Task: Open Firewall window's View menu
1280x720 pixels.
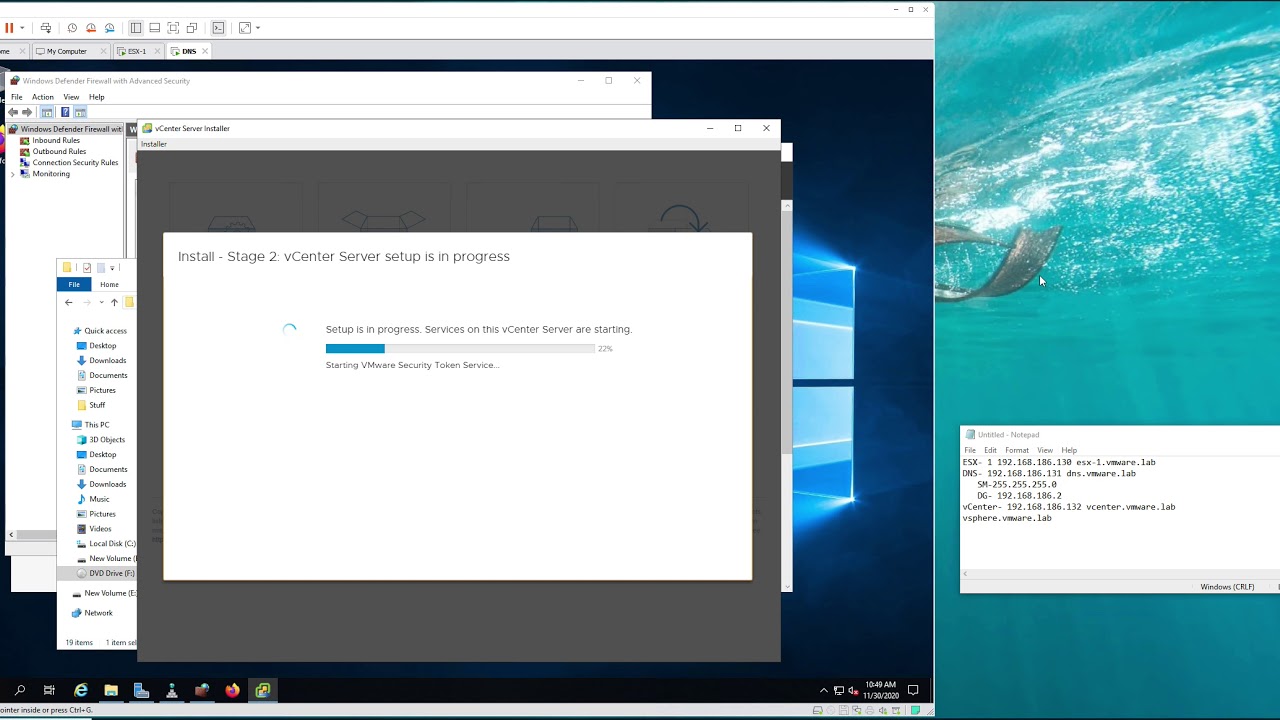Action: (71, 97)
